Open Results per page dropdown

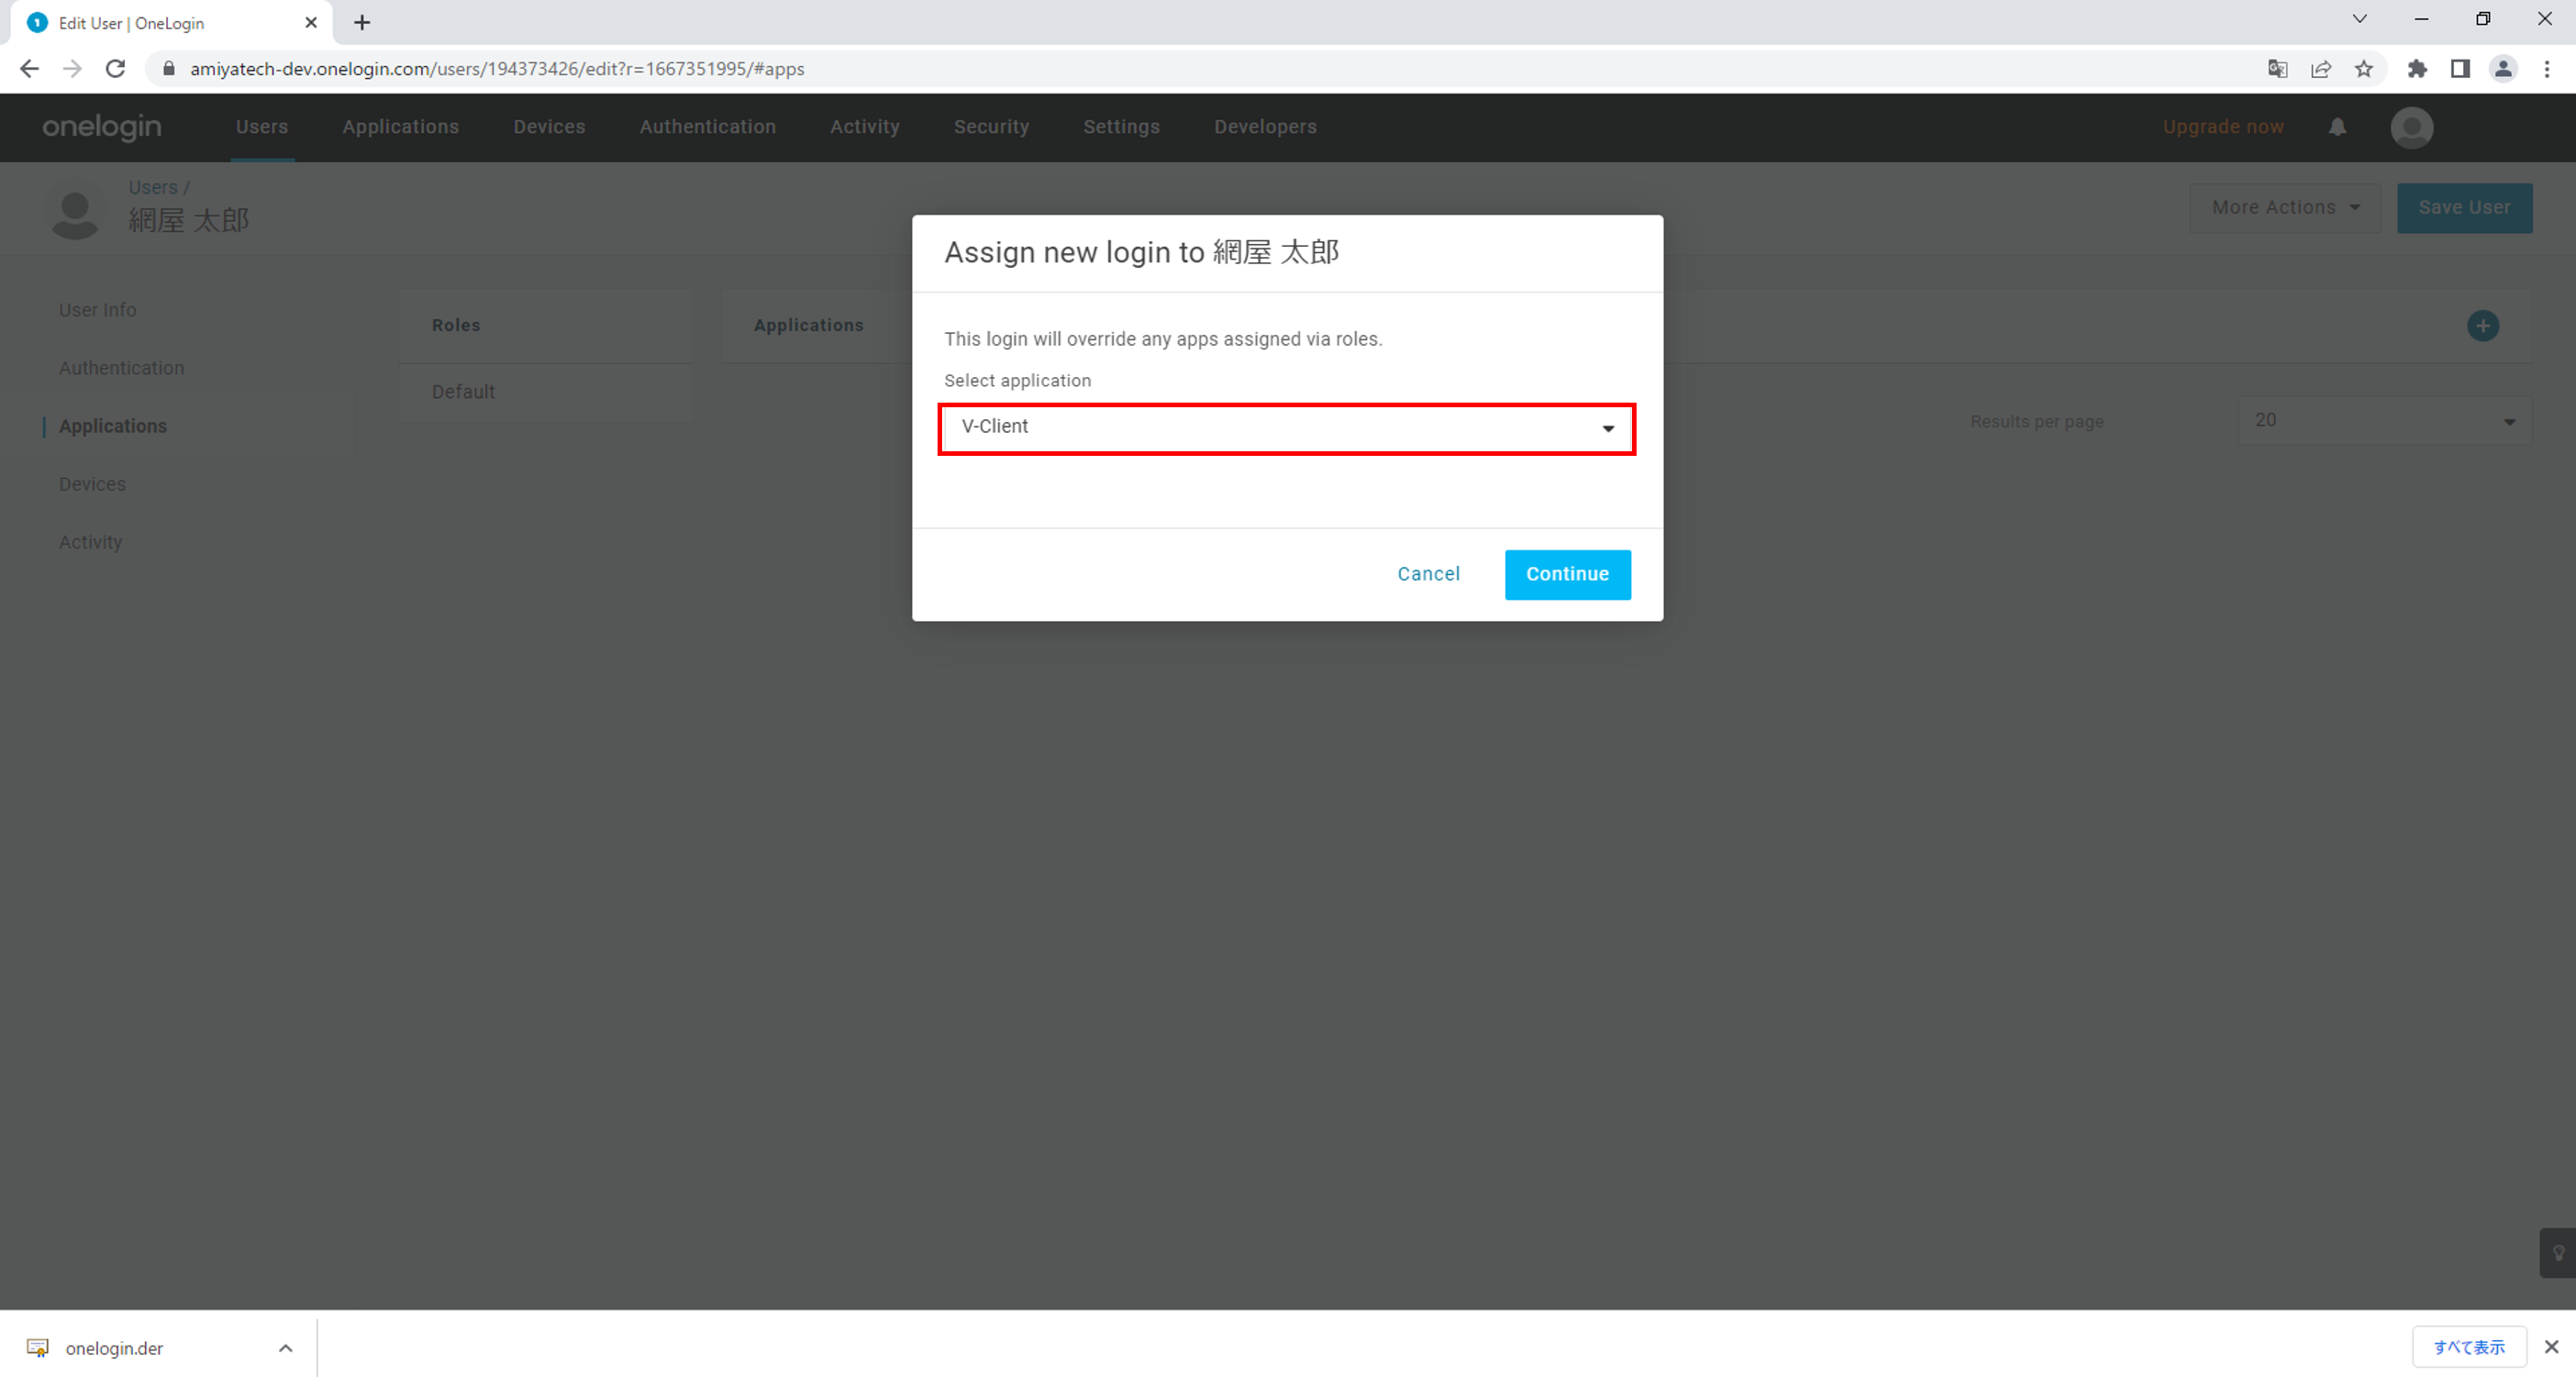pyautogui.click(x=2384, y=421)
